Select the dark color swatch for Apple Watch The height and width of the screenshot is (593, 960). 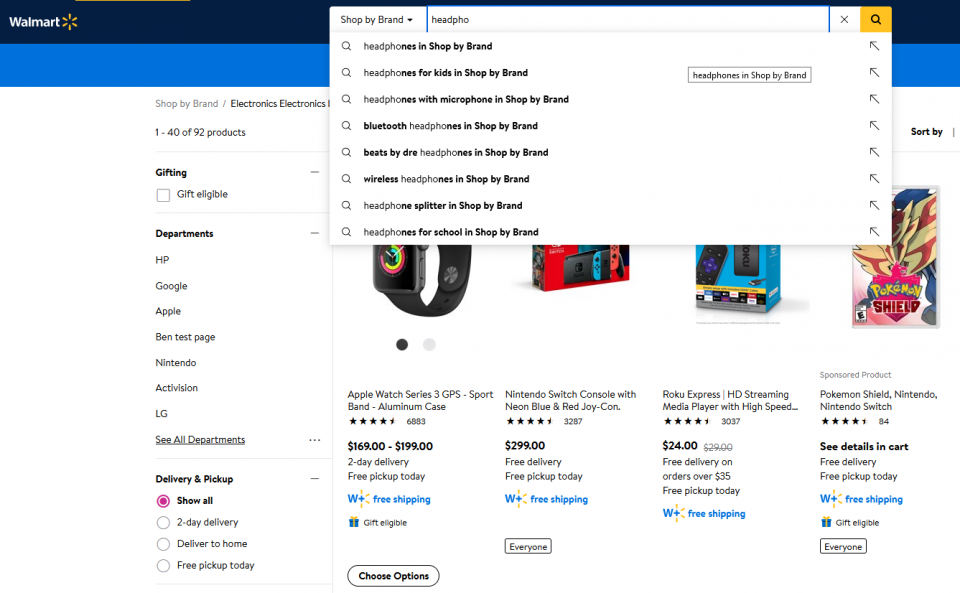click(x=402, y=345)
